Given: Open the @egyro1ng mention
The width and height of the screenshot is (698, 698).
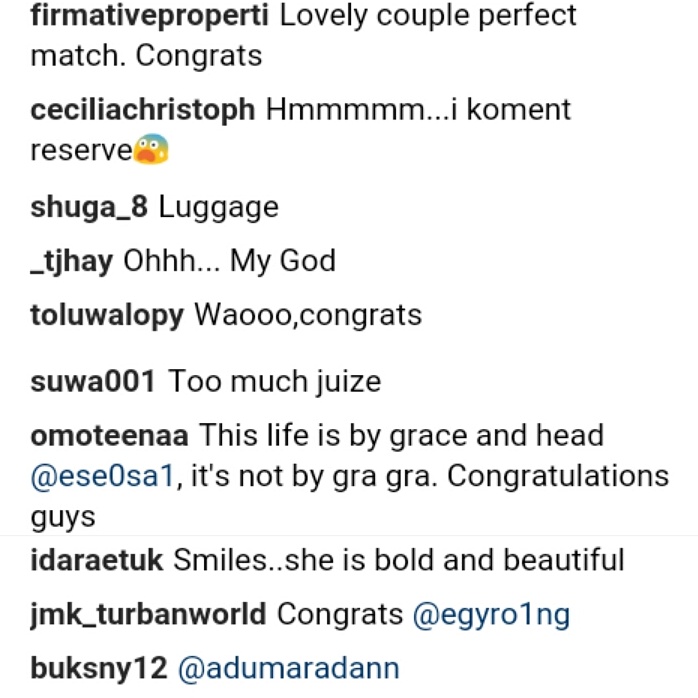Looking at the screenshot, I should [x=491, y=614].
